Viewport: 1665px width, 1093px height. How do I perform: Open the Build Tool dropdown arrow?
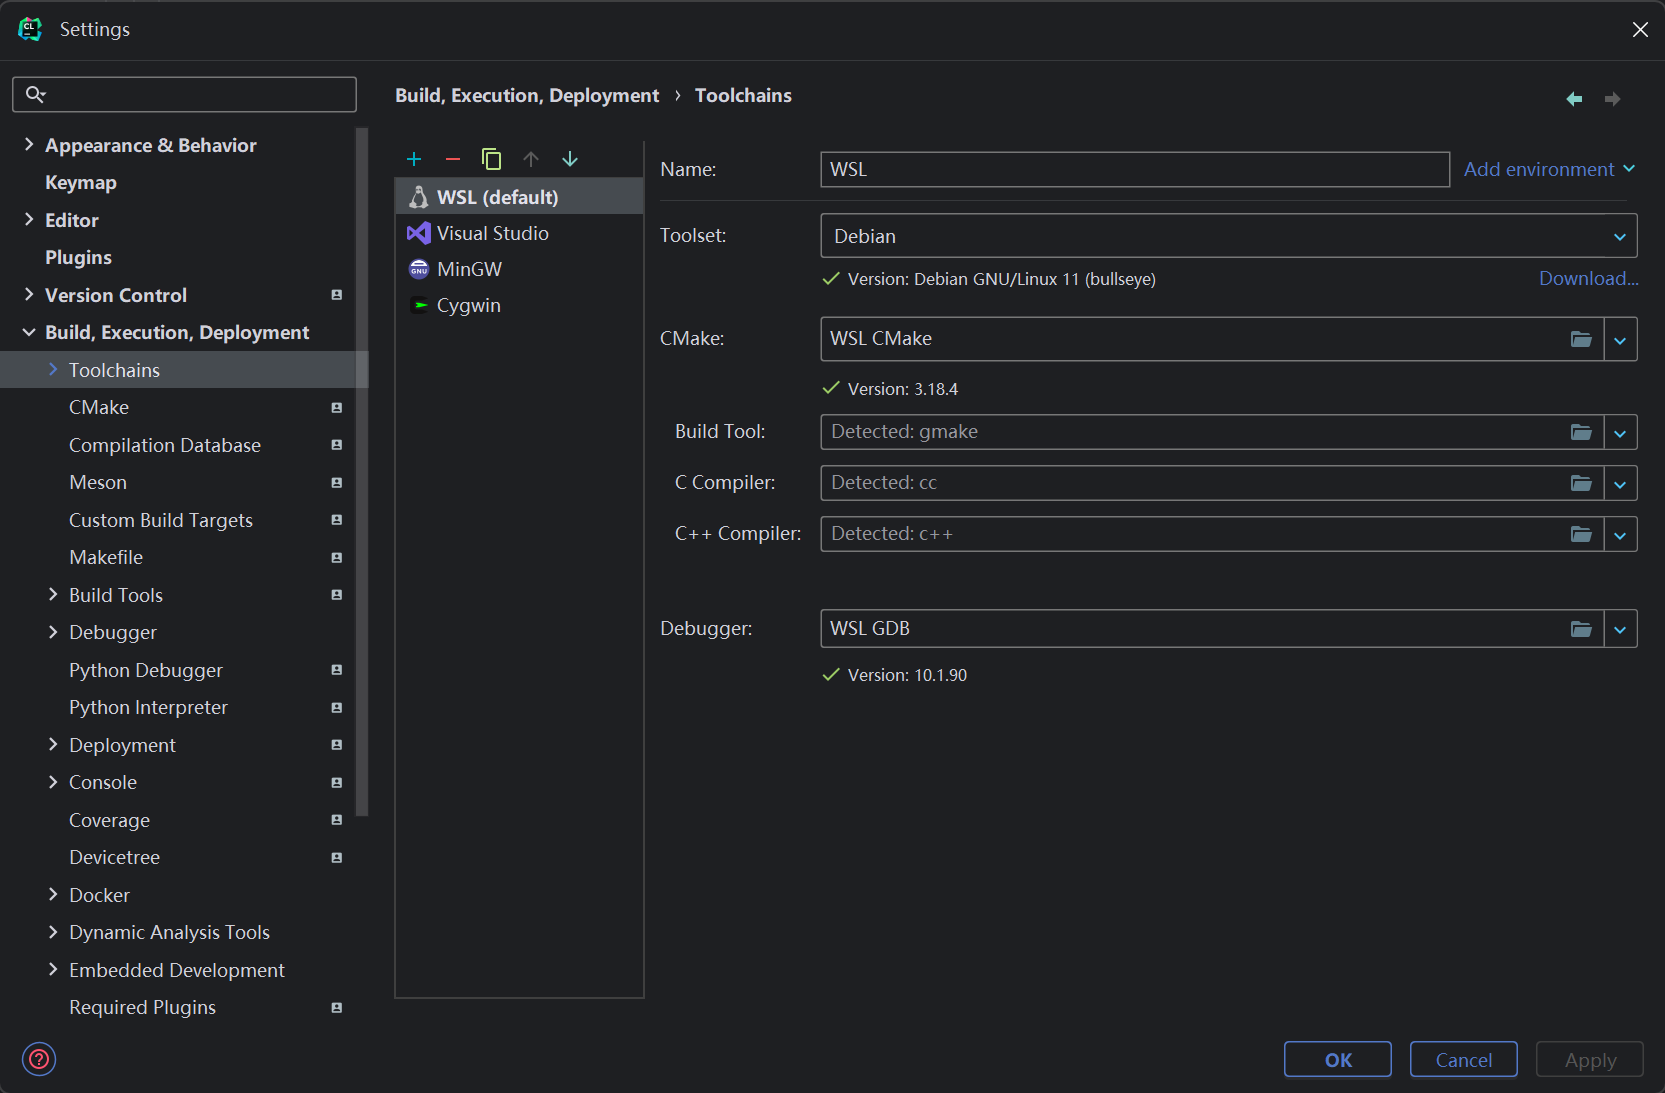point(1620,433)
